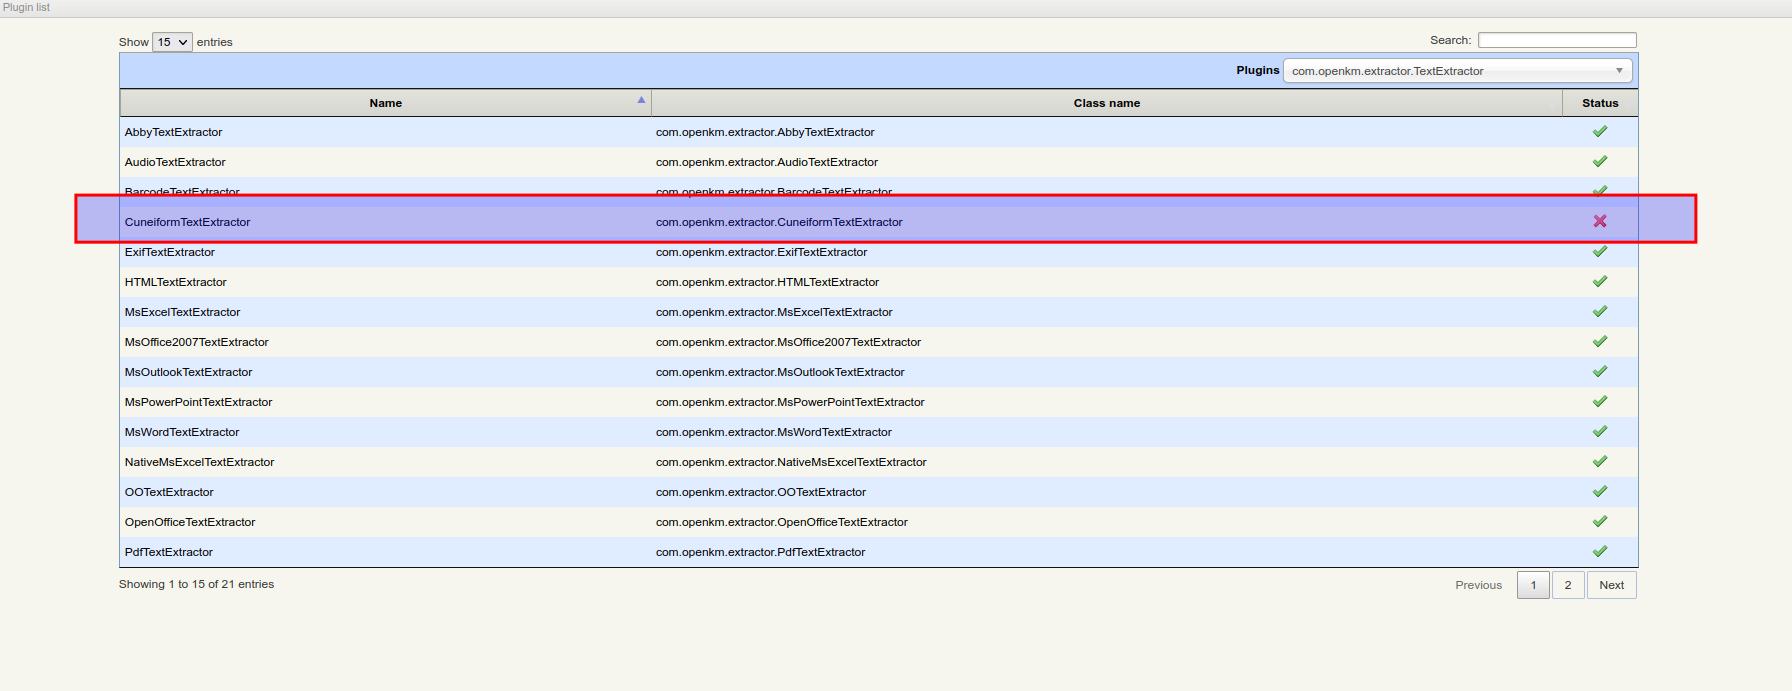Screen dimensions: 1792x691
Task: Click MsWordTextExtractor status check icon
Action: [x=1599, y=431]
